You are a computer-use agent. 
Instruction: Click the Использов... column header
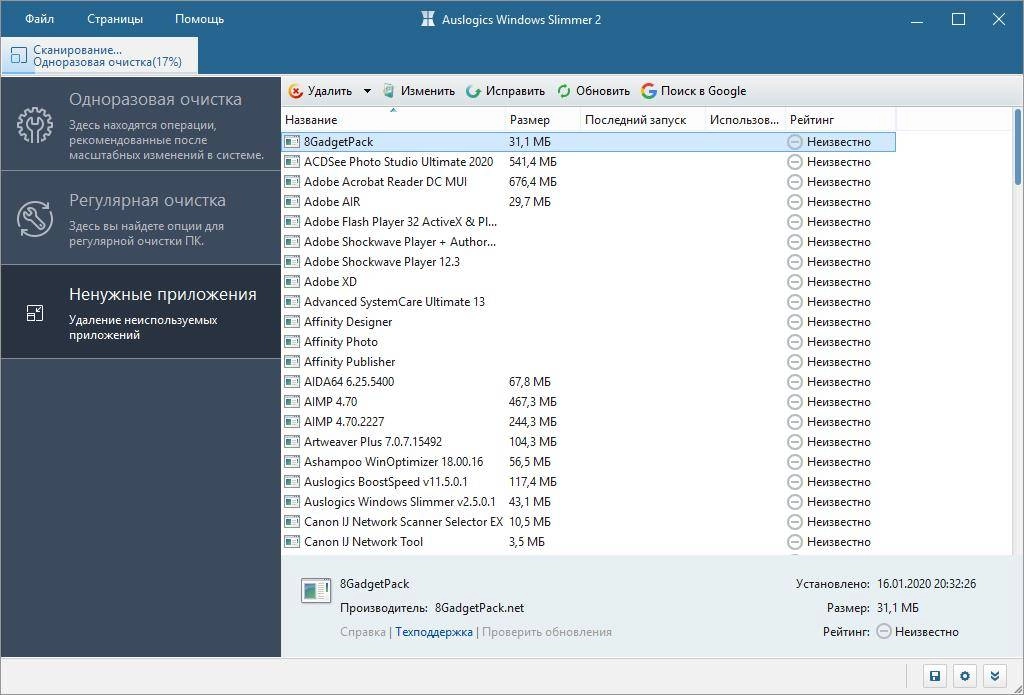pos(745,120)
